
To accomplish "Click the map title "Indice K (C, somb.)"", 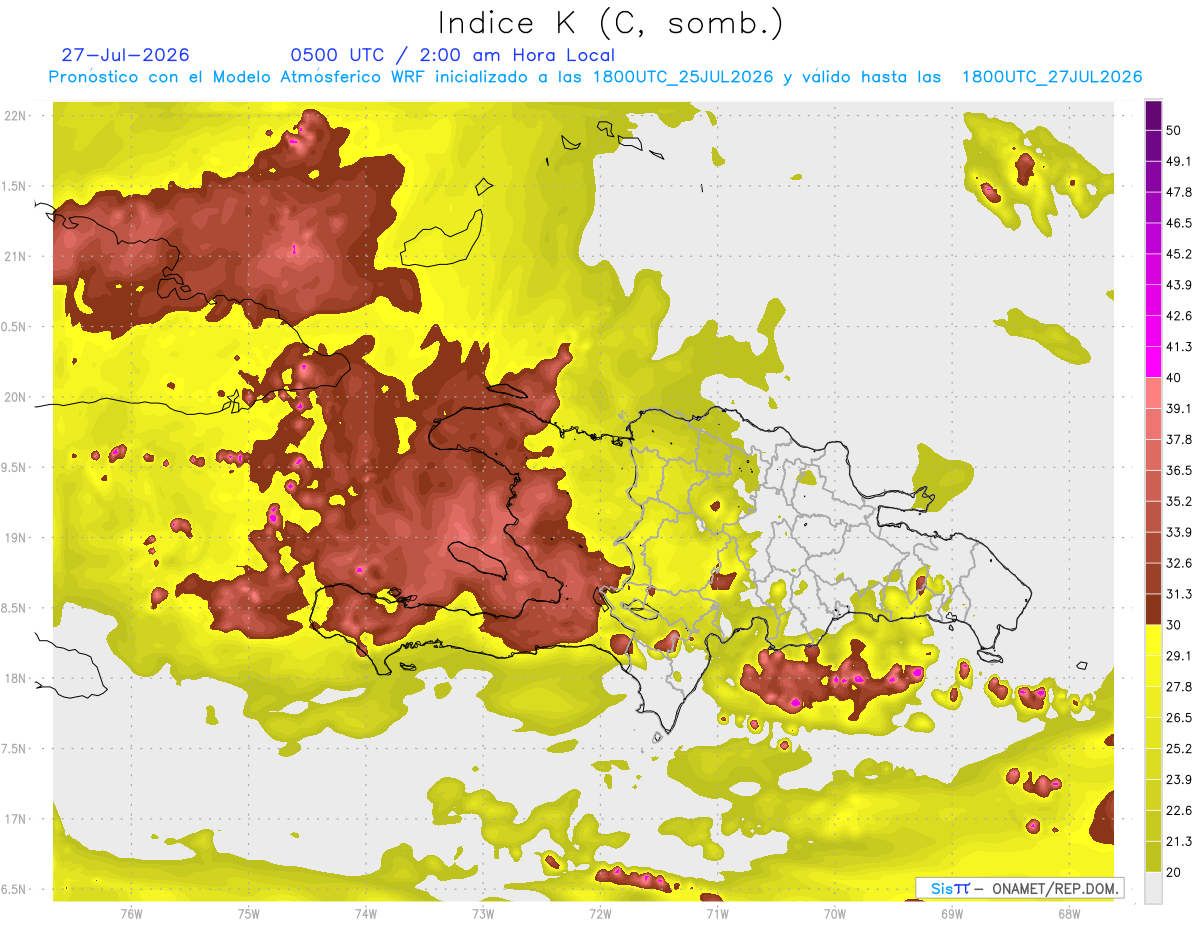I will coord(610,23).
